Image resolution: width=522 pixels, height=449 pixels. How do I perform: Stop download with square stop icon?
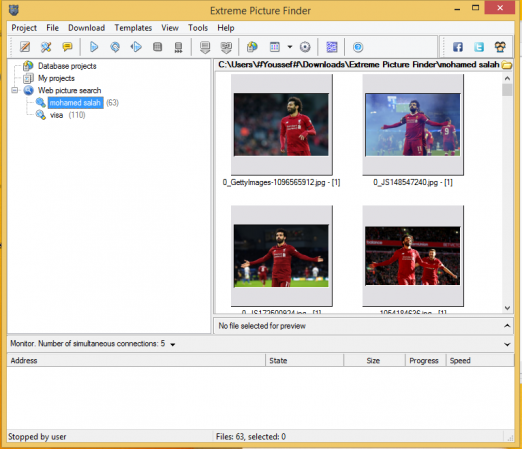pos(157,47)
